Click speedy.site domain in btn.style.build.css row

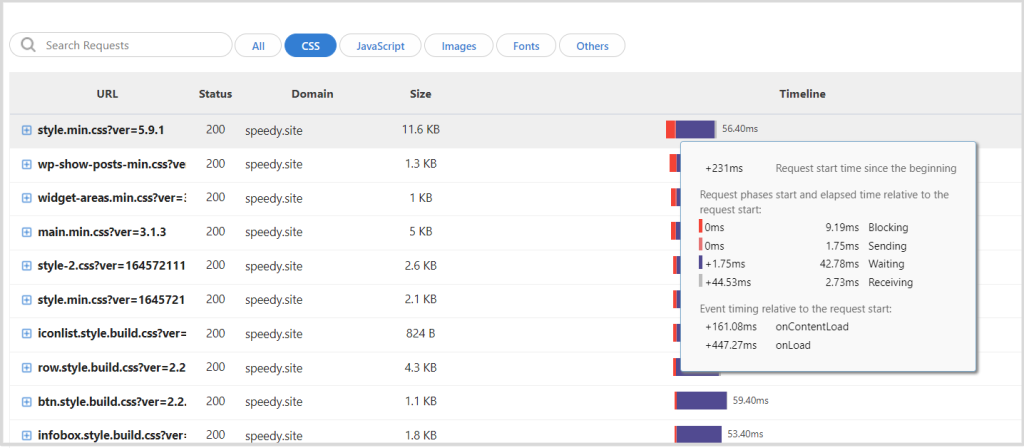coord(274,402)
